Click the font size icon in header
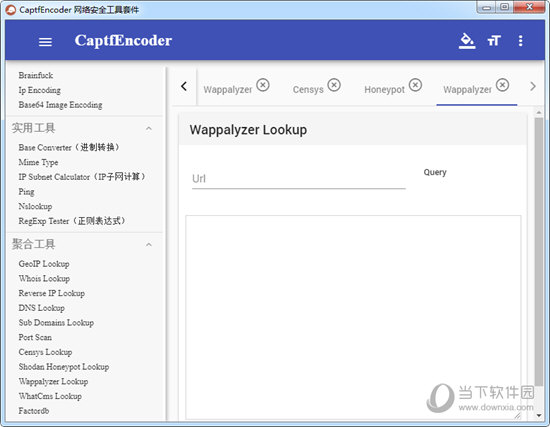This screenshot has width=550, height=427. 494,41
